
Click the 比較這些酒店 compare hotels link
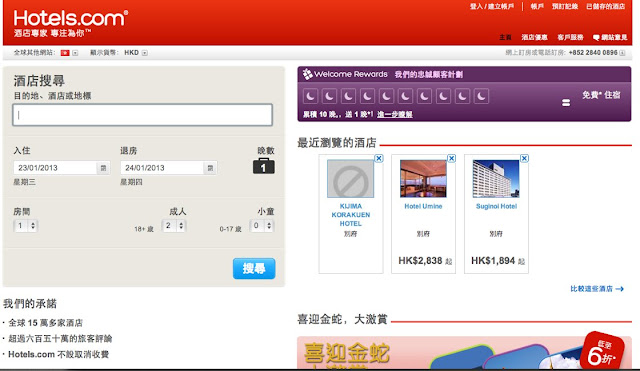click(x=597, y=289)
